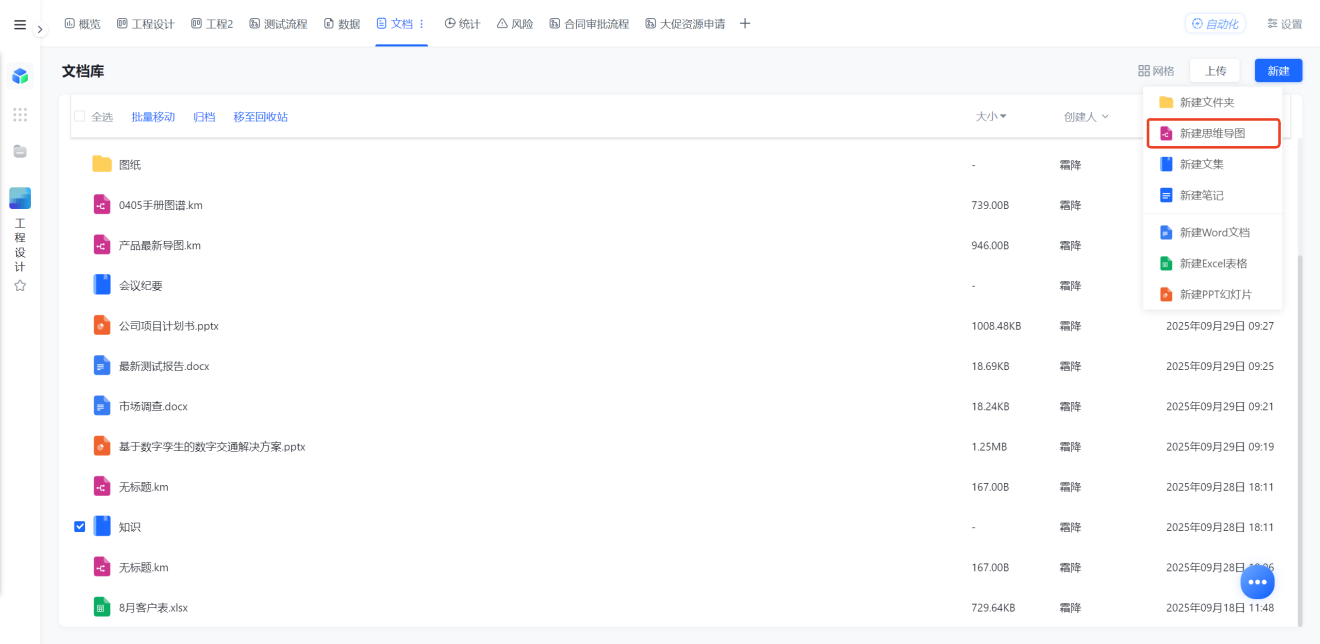The width and height of the screenshot is (1320, 644).
Task: Choose 新建PPT幻灯片 from the menu
Action: [1212, 294]
